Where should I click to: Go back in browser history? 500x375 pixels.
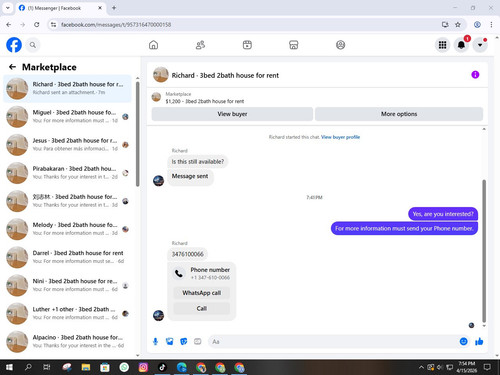[x=9, y=24]
